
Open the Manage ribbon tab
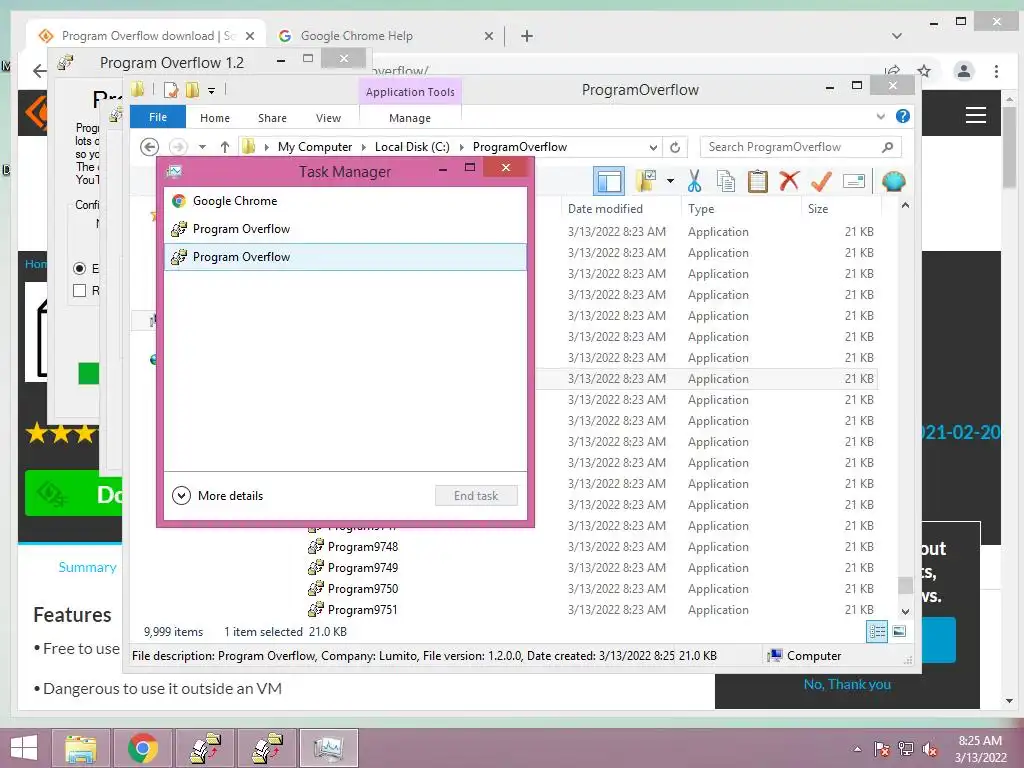410,118
